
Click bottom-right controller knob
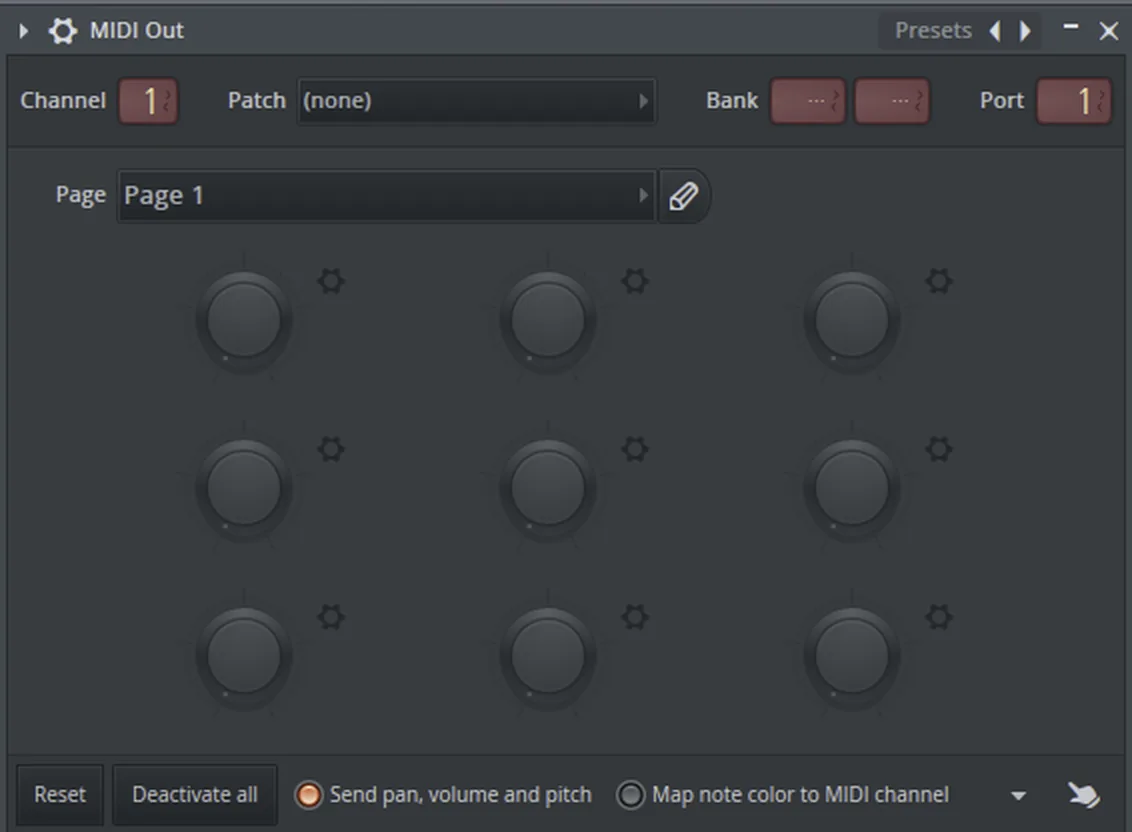coord(852,657)
